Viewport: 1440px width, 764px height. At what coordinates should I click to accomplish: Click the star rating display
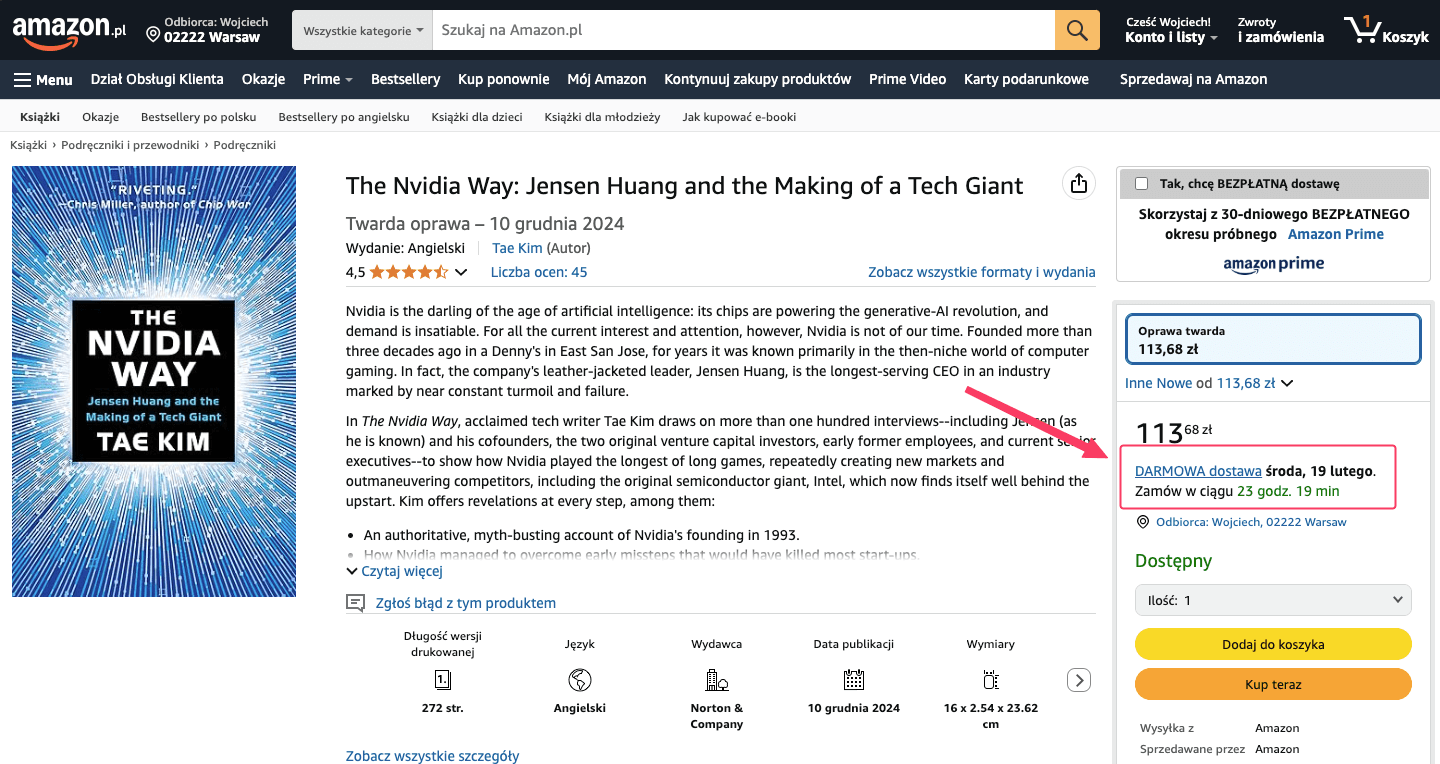pyautogui.click(x=409, y=272)
